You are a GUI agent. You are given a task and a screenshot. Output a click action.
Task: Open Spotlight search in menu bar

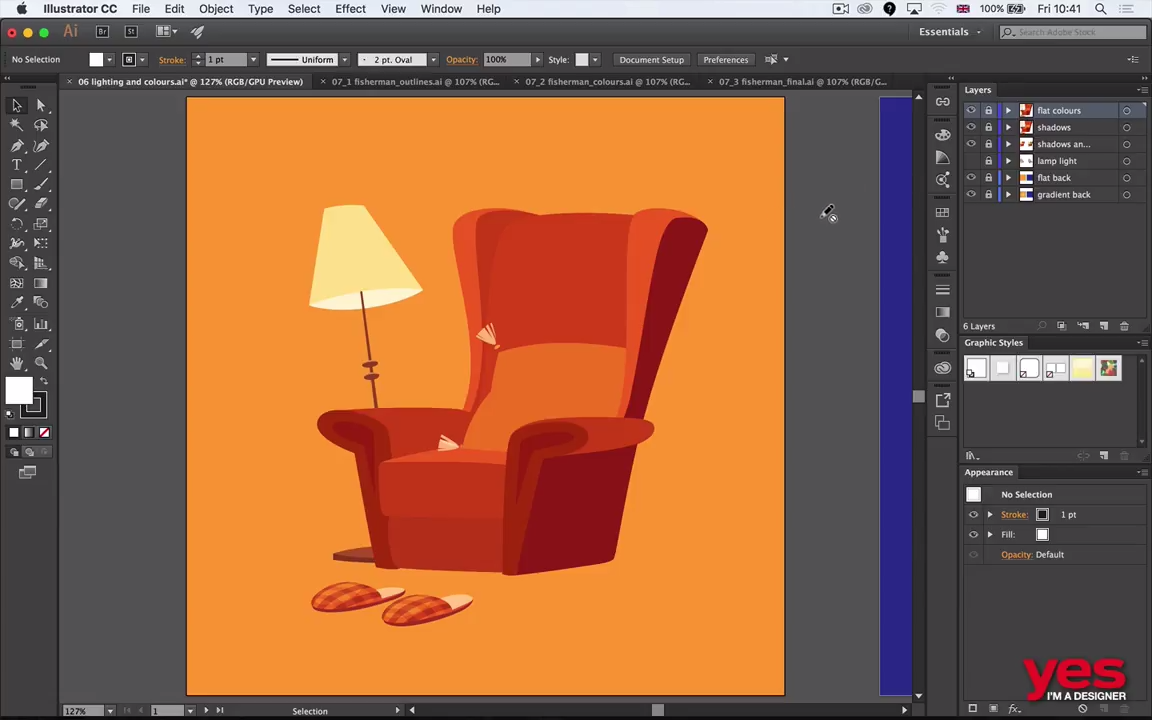tap(1101, 9)
